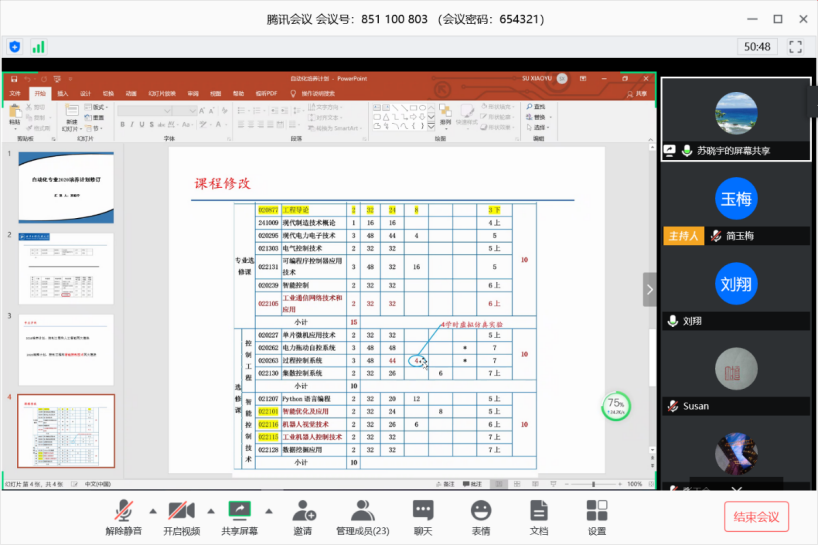Viewport: 818px width, 545px height.
Task: Click the unmute microphone icon (解除静音)
Action: click(124, 510)
